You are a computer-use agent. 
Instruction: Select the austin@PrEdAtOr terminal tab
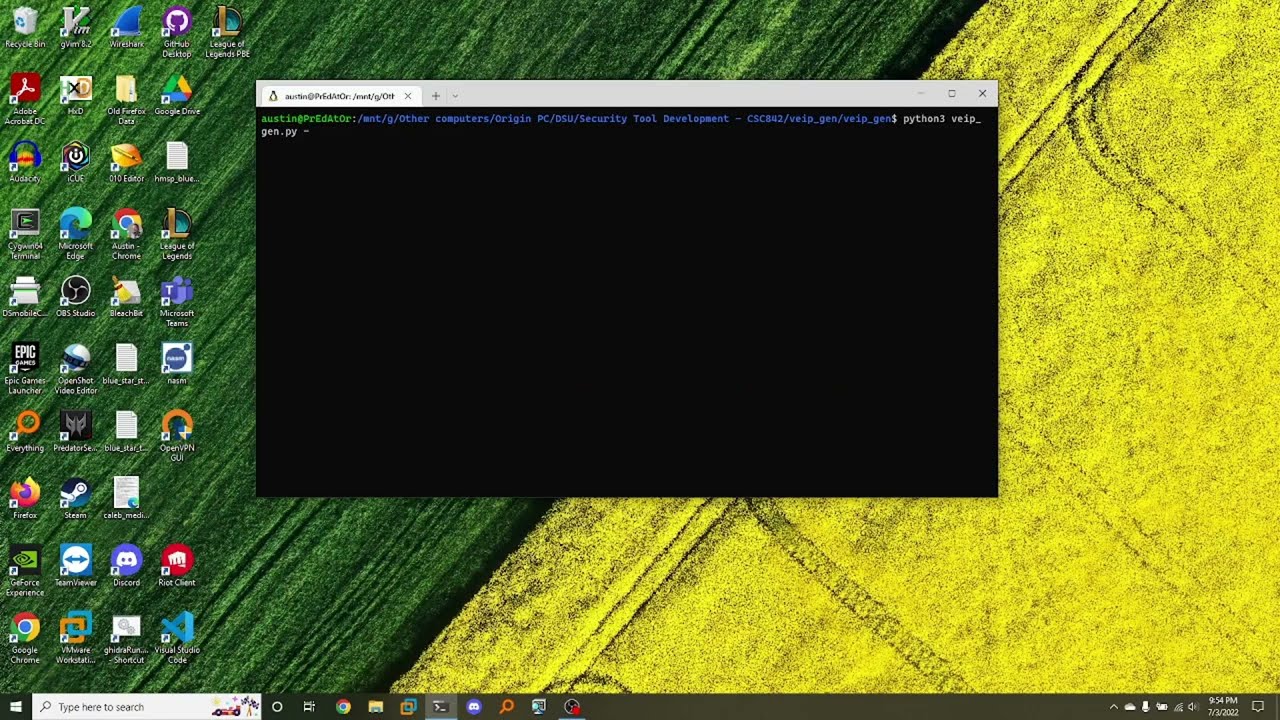(x=339, y=96)
